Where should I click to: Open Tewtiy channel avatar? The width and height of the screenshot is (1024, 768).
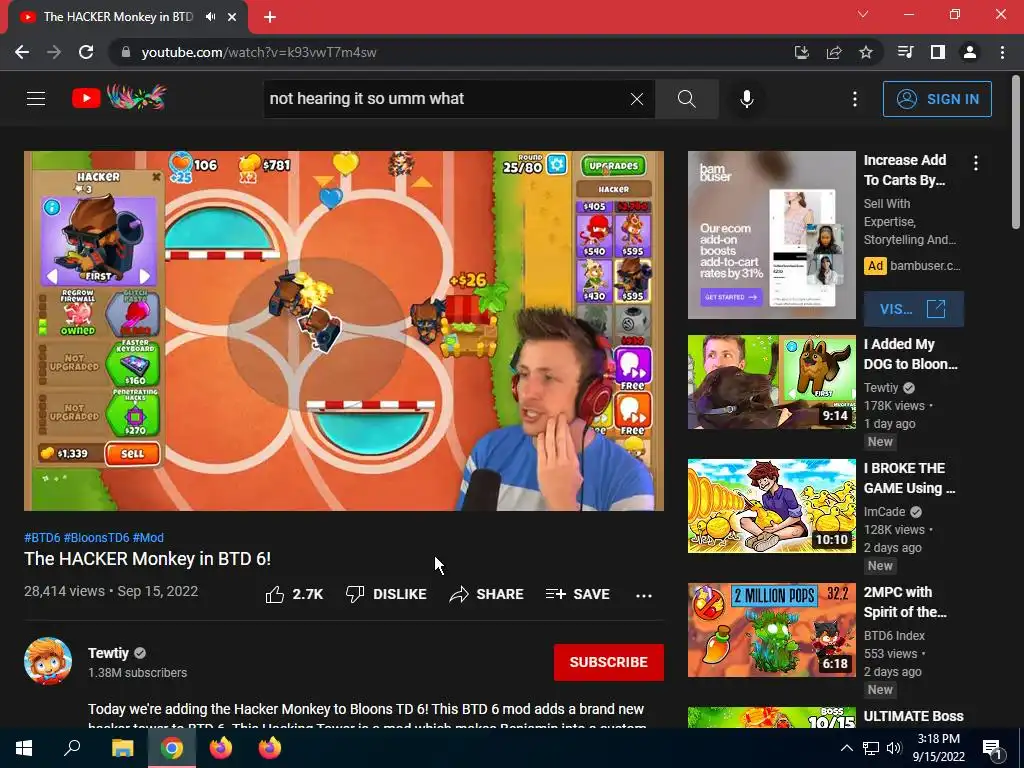coord(48,661)
